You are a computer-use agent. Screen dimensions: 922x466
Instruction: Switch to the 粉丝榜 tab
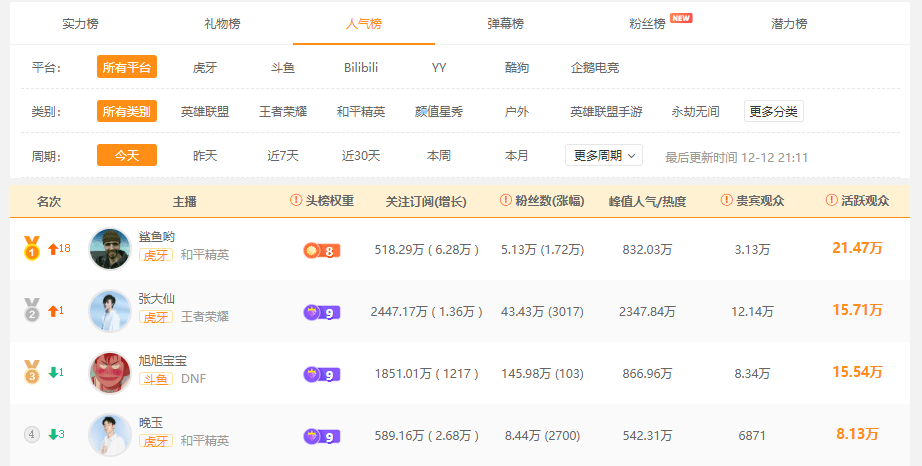pos(647,24)
